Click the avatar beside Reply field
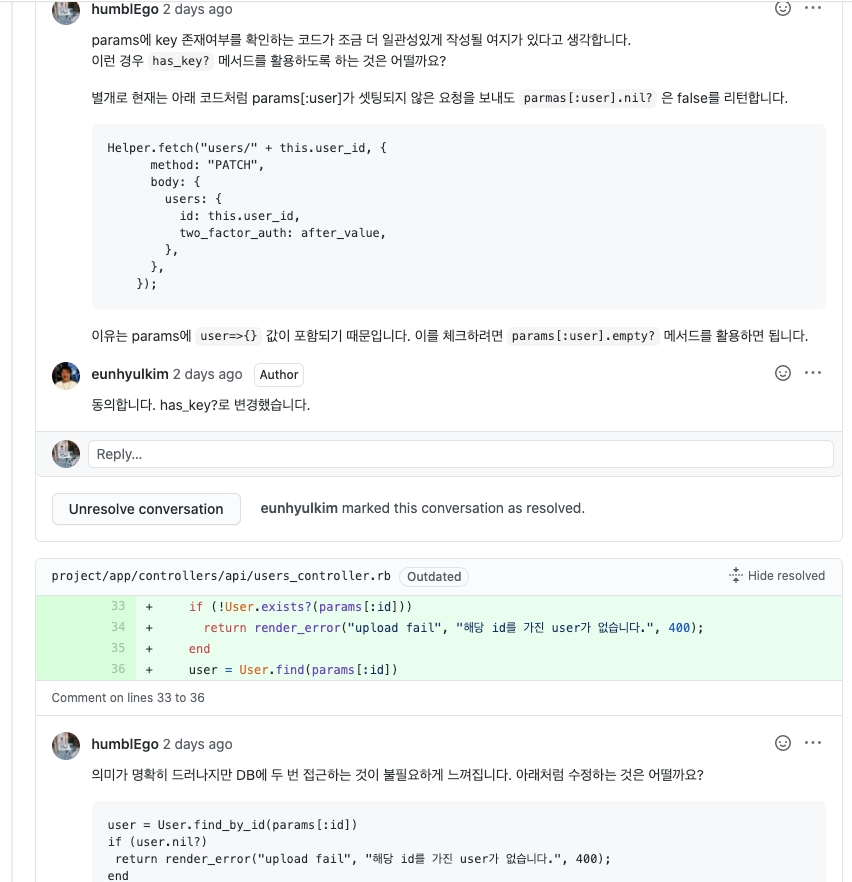This screenshot has width=852, height=882. point(66,454)
